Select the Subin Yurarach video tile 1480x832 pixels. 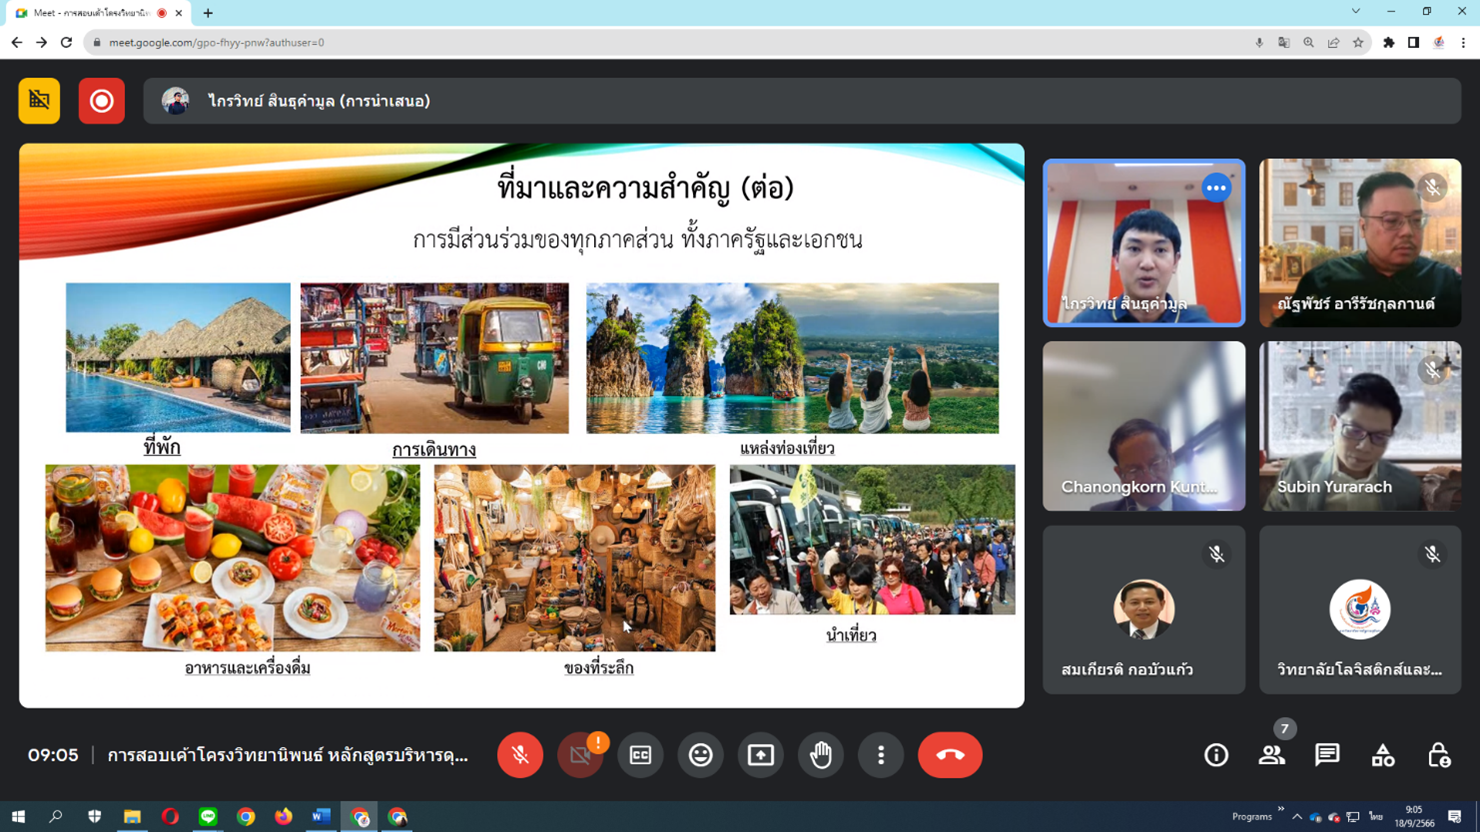1360,426
